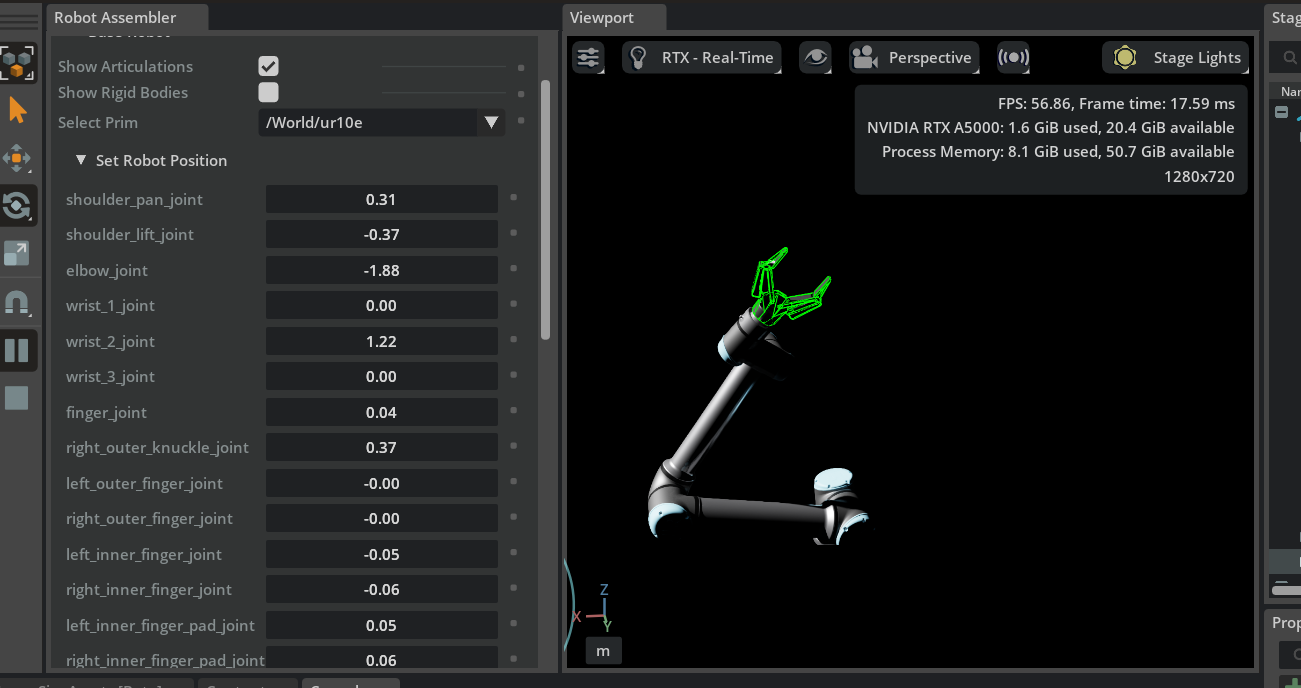Click the XYZ axis gizmo in viewport
This screenshot has width=1301, height=688.
tap(597, 608)
